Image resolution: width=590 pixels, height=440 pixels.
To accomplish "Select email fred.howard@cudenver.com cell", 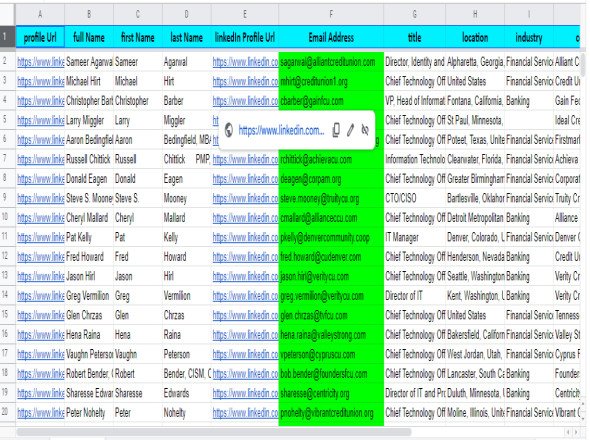I will coord(331,257).
